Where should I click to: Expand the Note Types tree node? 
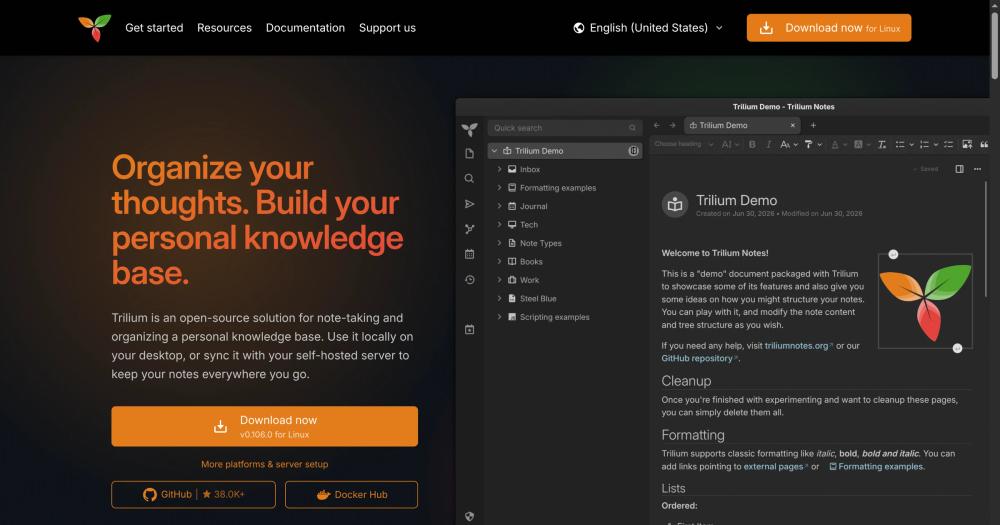[x=499, y=243]
